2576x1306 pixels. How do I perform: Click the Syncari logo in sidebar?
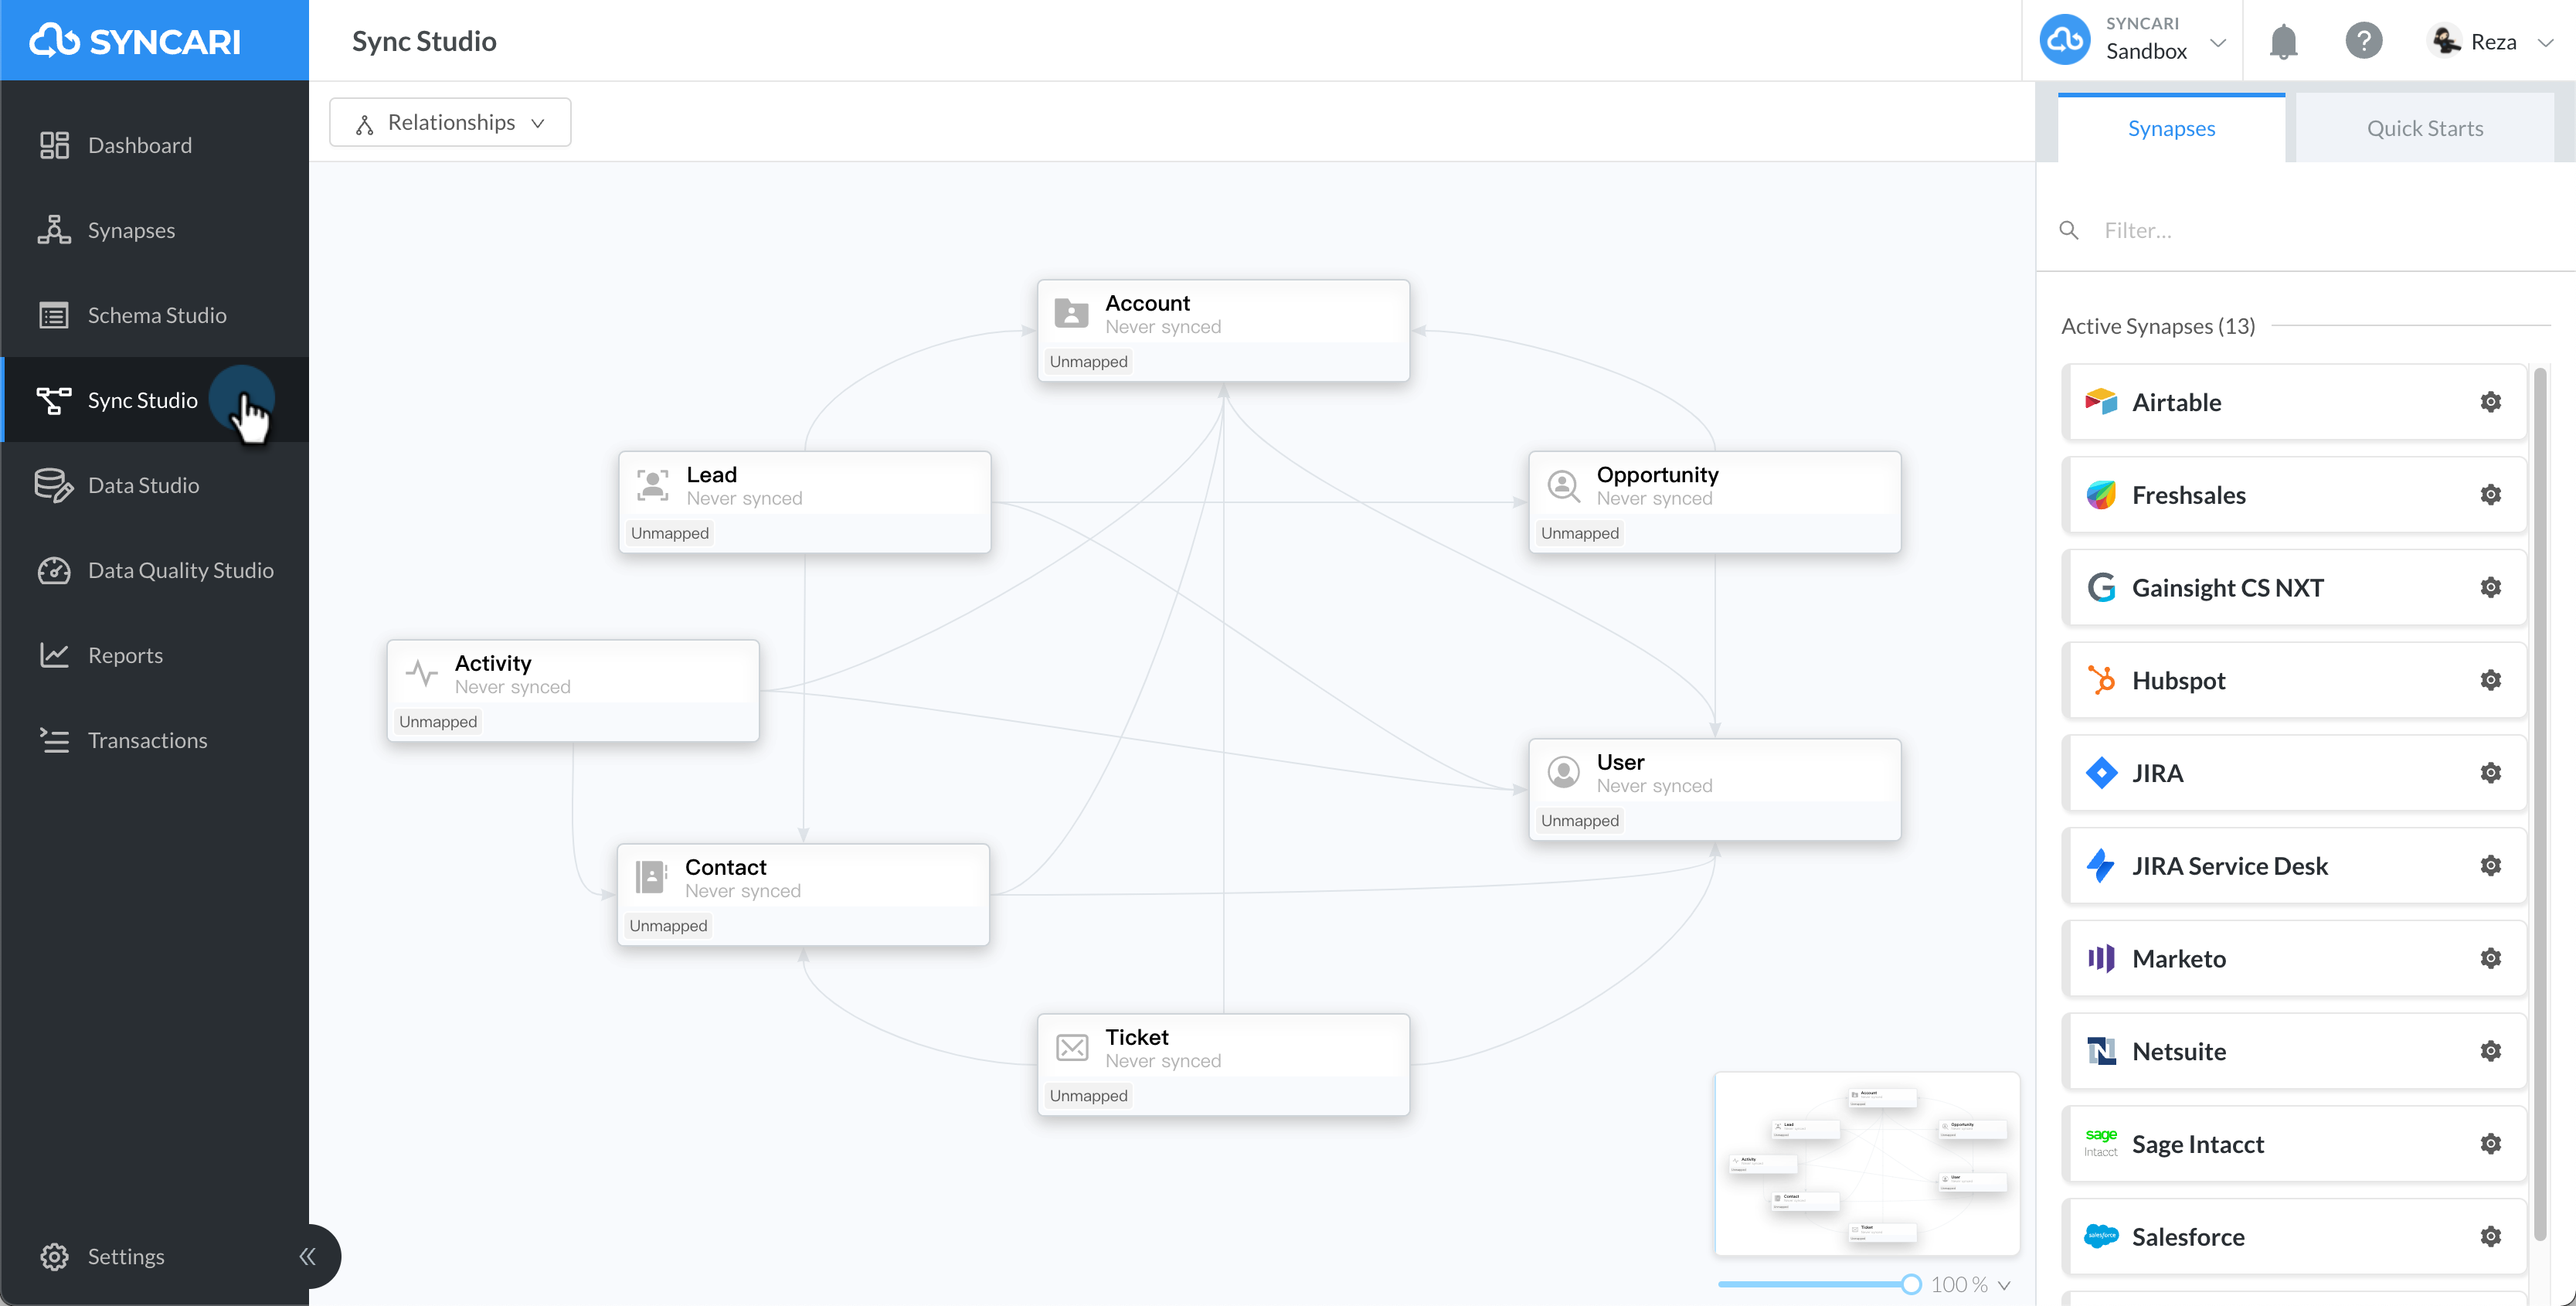click(135, 41)
